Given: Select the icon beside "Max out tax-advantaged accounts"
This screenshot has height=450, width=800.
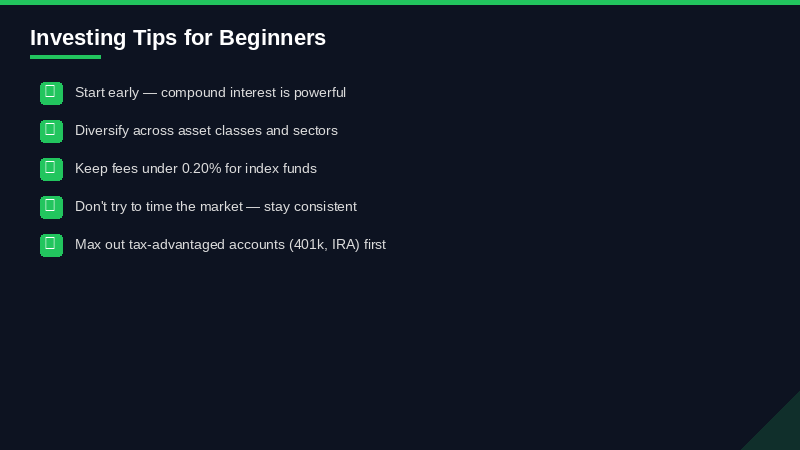Looking at the screenshot, I should [x=51, y=245].
